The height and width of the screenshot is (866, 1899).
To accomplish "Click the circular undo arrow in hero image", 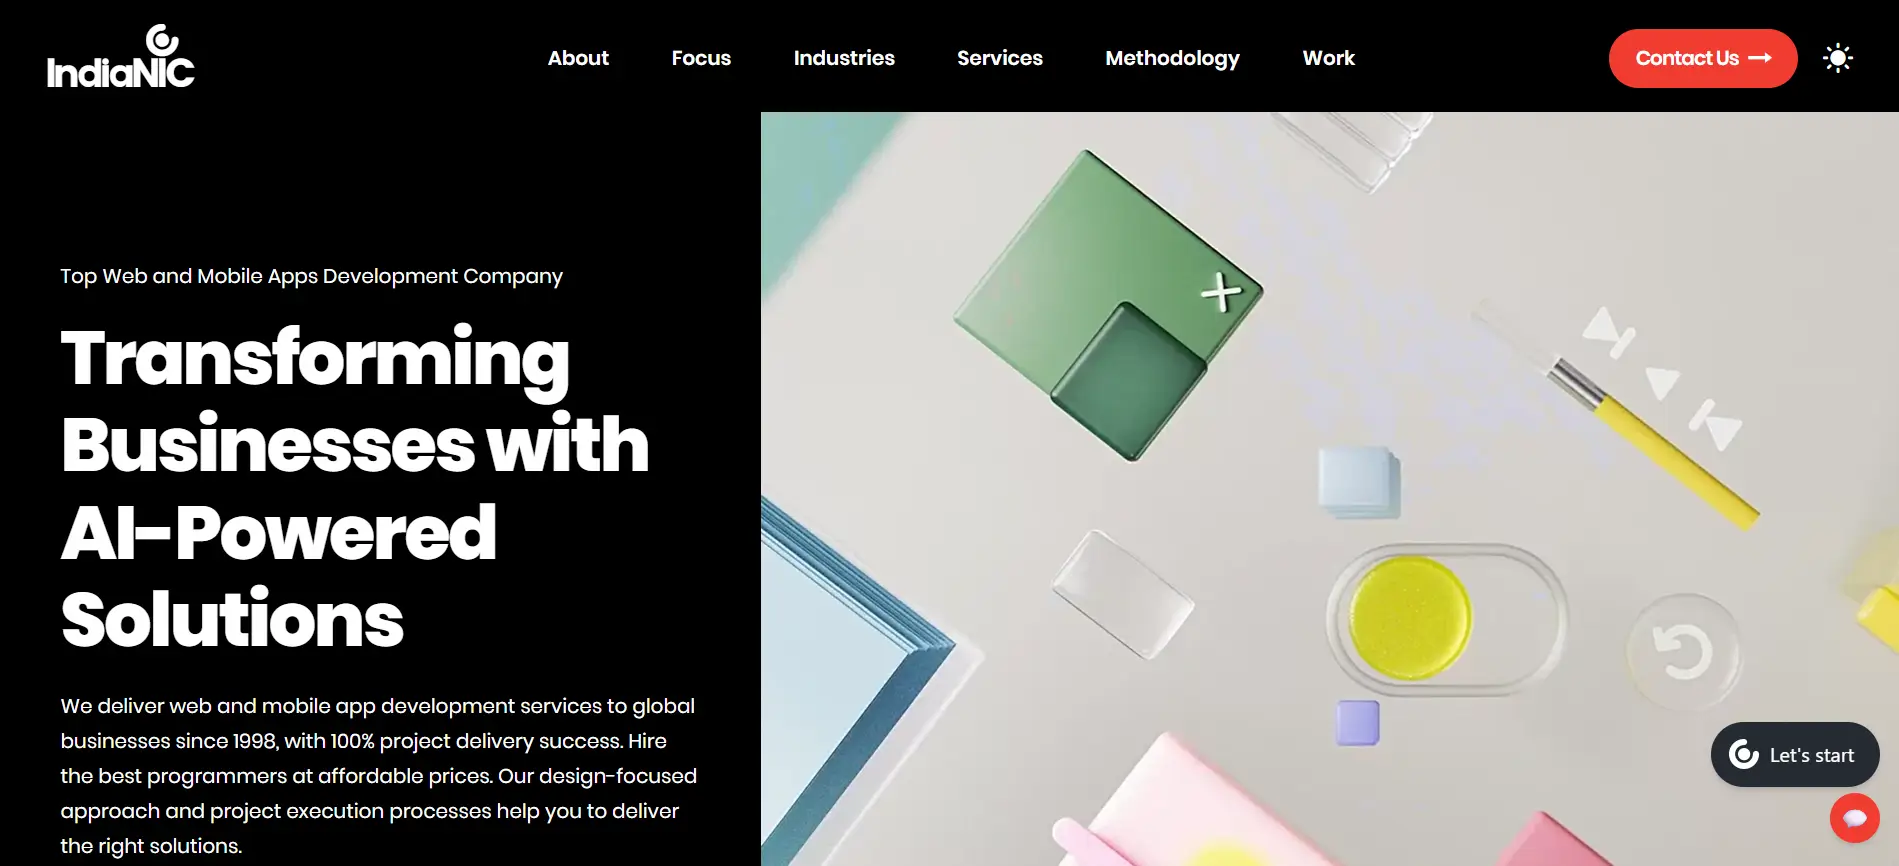I will coord(1684,652).
